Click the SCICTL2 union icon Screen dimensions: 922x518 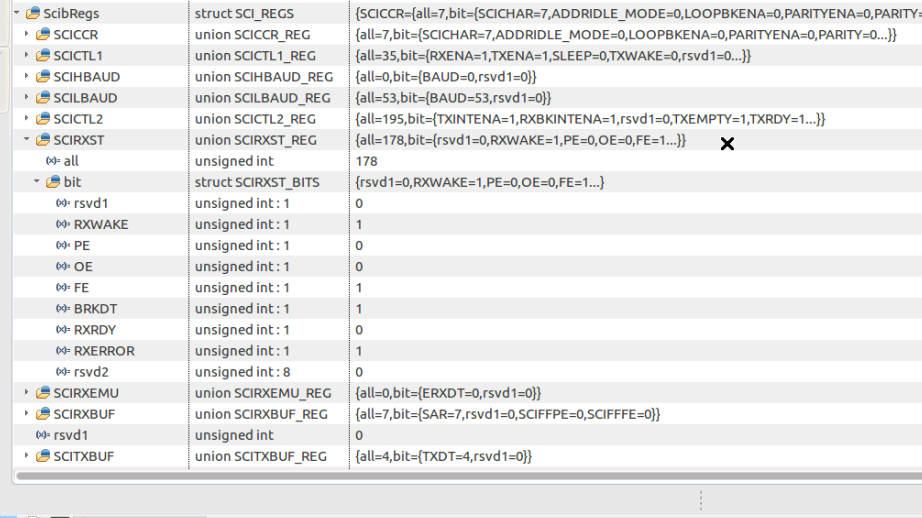tap(43, 119)
